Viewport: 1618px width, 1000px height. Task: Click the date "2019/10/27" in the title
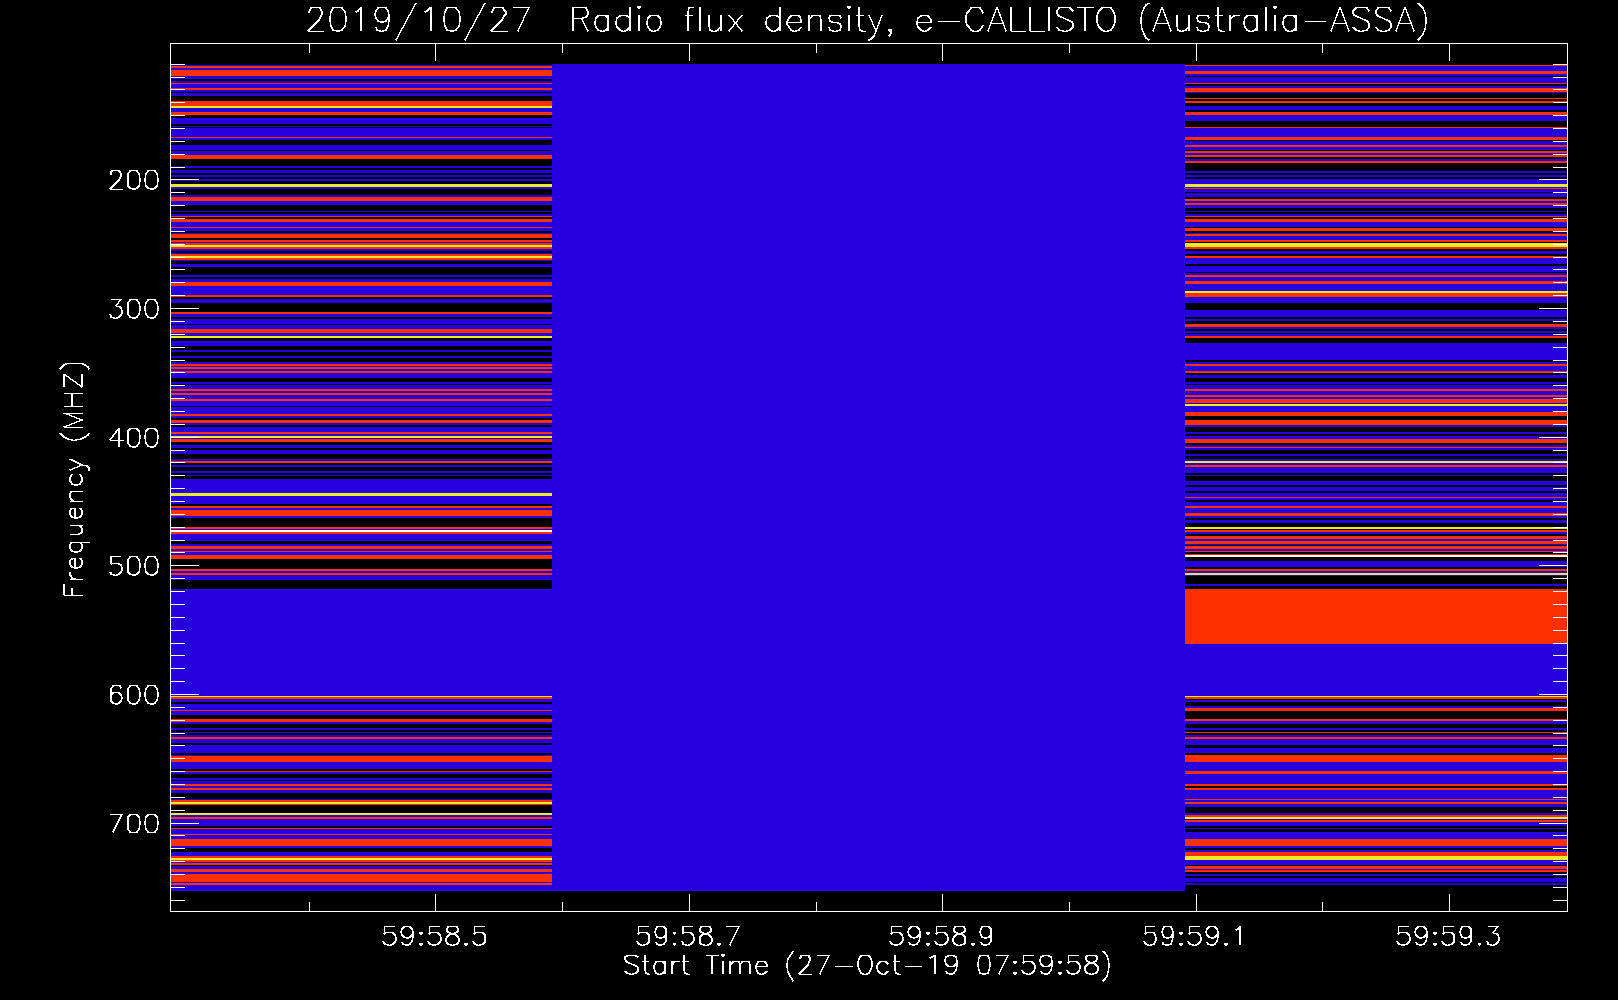(418, 20)
